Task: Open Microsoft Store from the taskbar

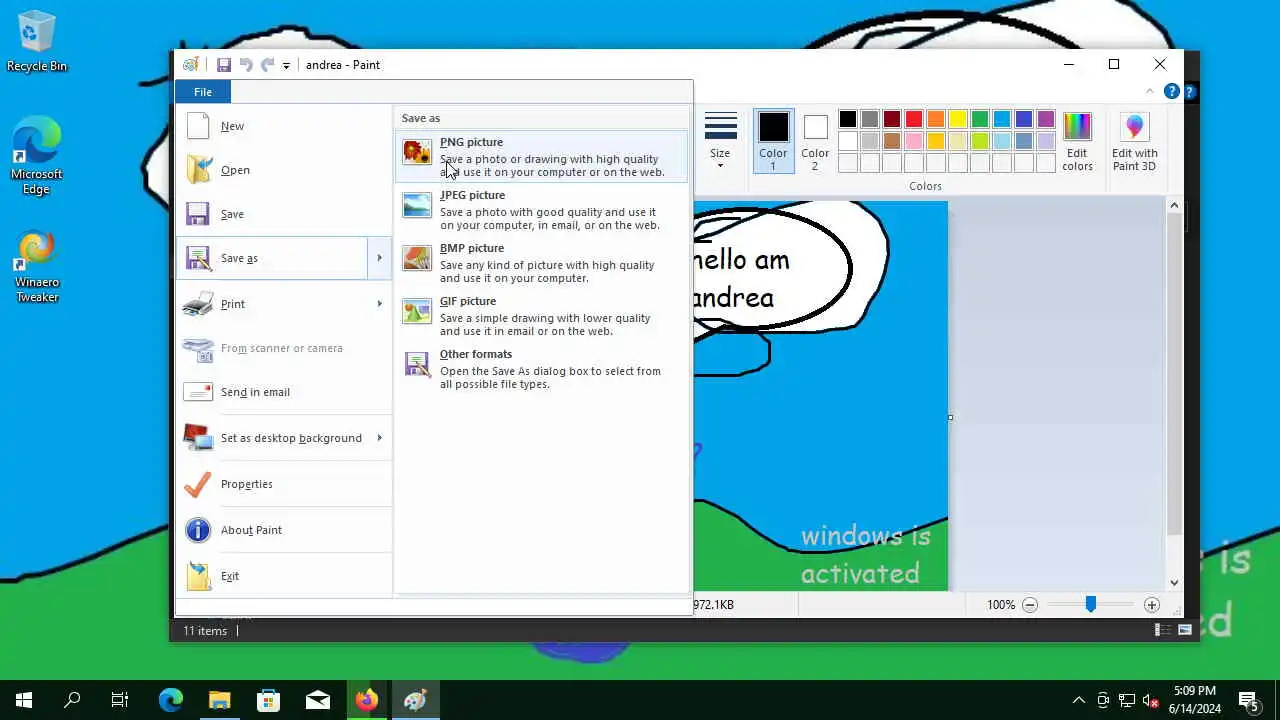Action: point(269,700)
